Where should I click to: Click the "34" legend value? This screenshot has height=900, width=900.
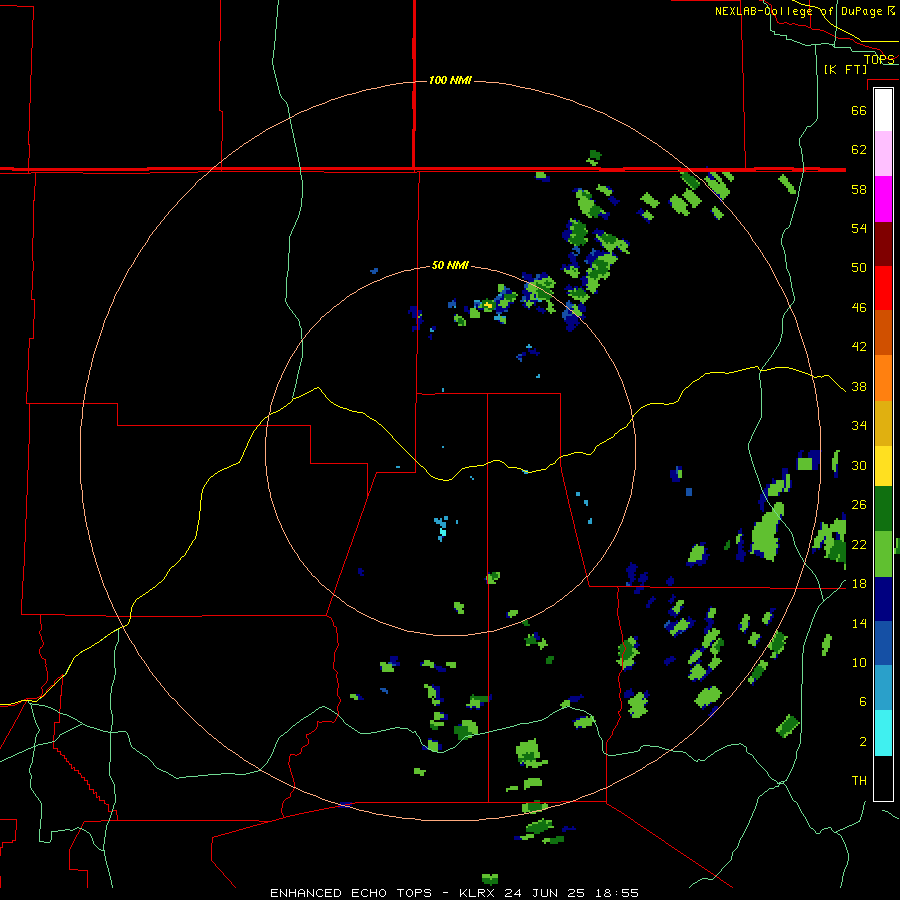(859, 426)
